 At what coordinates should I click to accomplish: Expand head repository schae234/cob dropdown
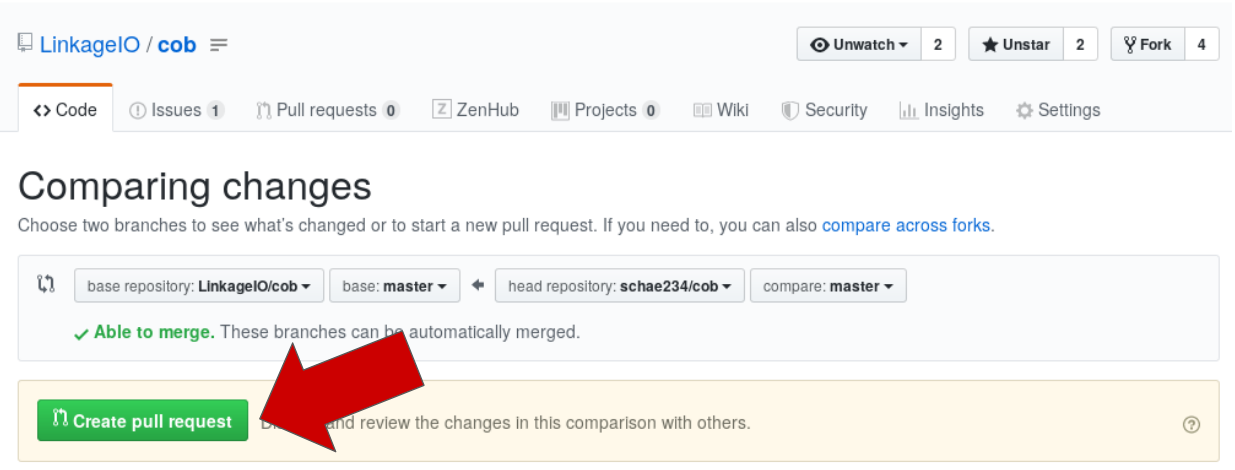pos(619,286)
